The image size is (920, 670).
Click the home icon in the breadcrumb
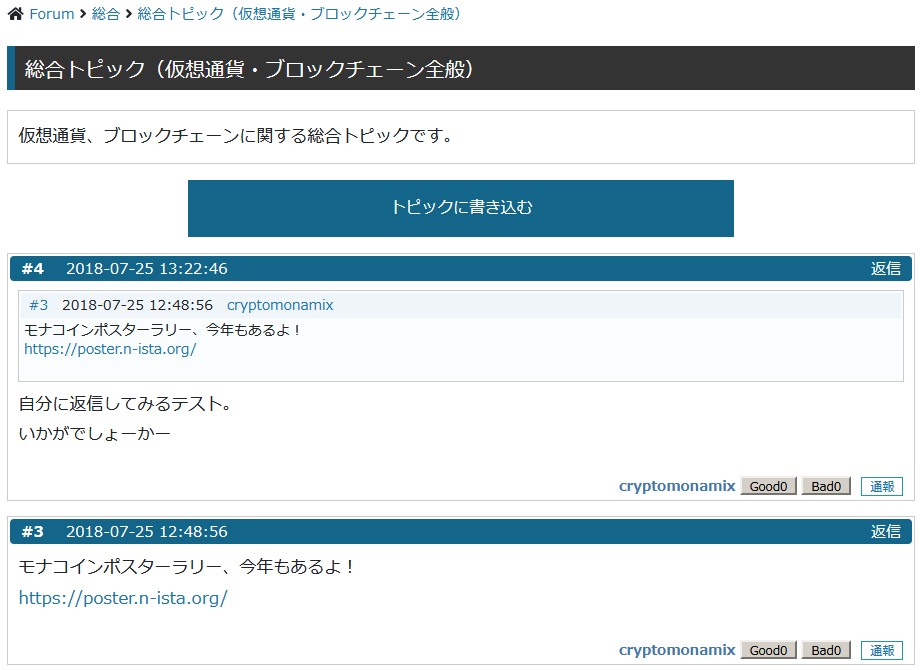pos(15,14)
